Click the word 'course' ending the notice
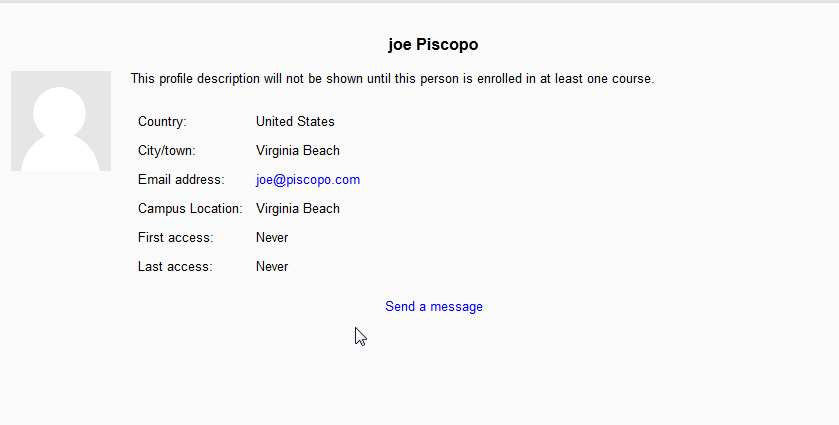The width and height of the screenshot is (839, 425). point(631,79)
